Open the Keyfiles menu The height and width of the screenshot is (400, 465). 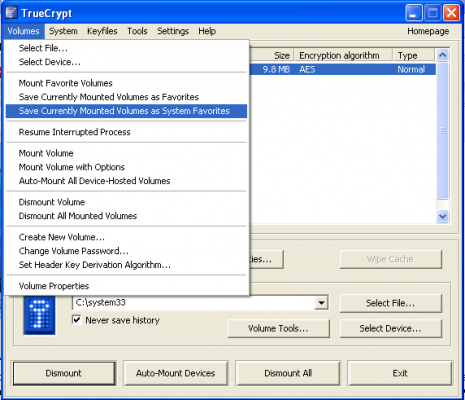click(102, 31)
